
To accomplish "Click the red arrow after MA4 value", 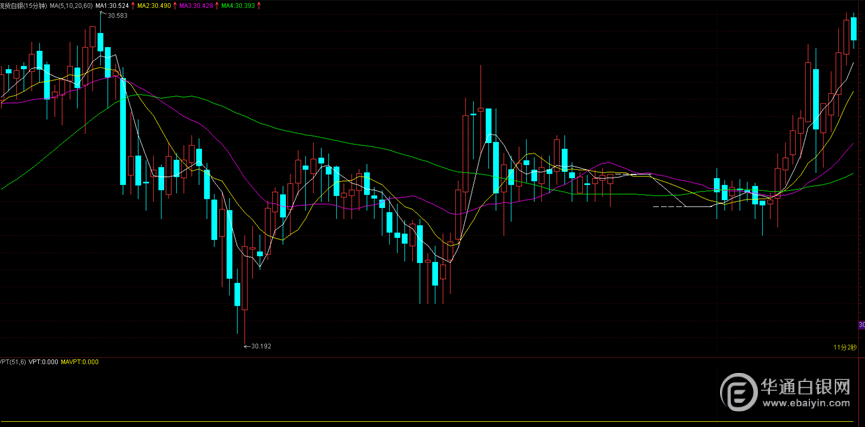I will (x=259, y=6).
